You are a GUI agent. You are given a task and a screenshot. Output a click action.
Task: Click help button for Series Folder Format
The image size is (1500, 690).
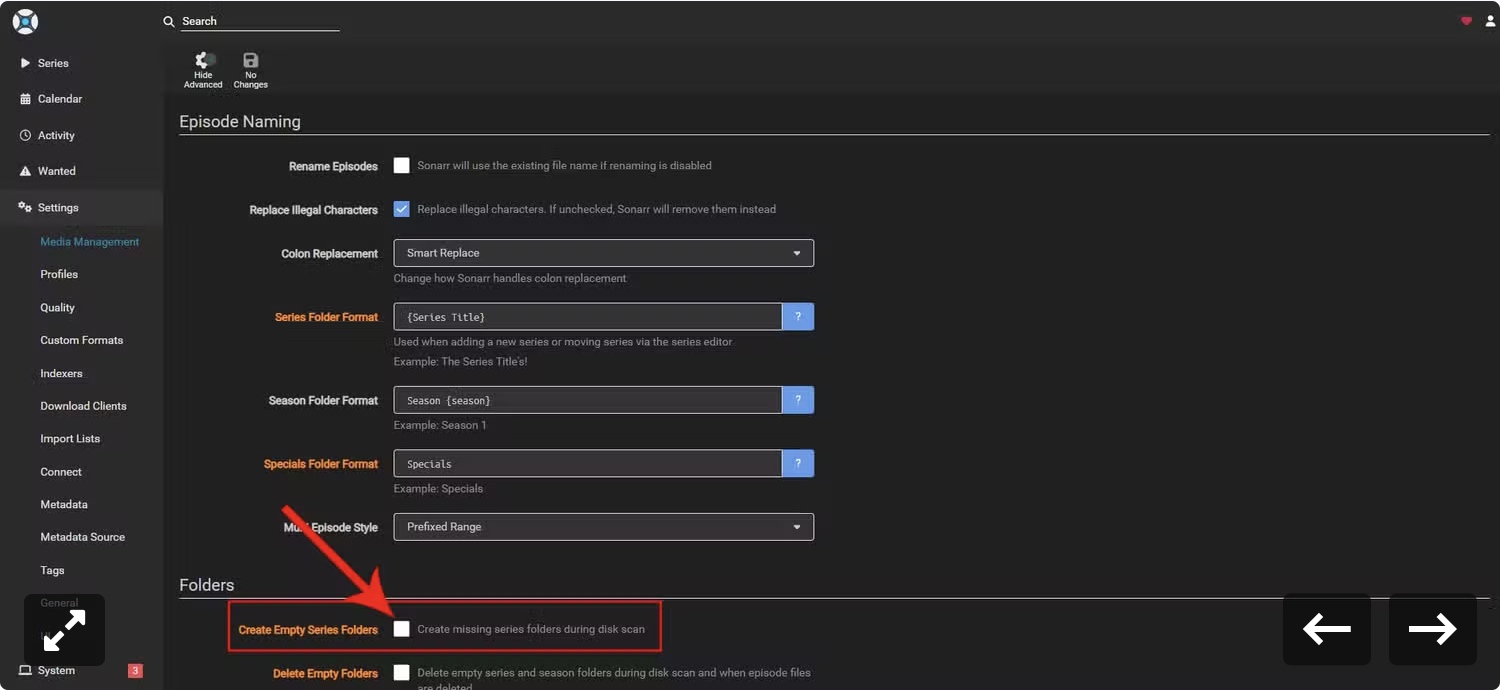point(798,317)
